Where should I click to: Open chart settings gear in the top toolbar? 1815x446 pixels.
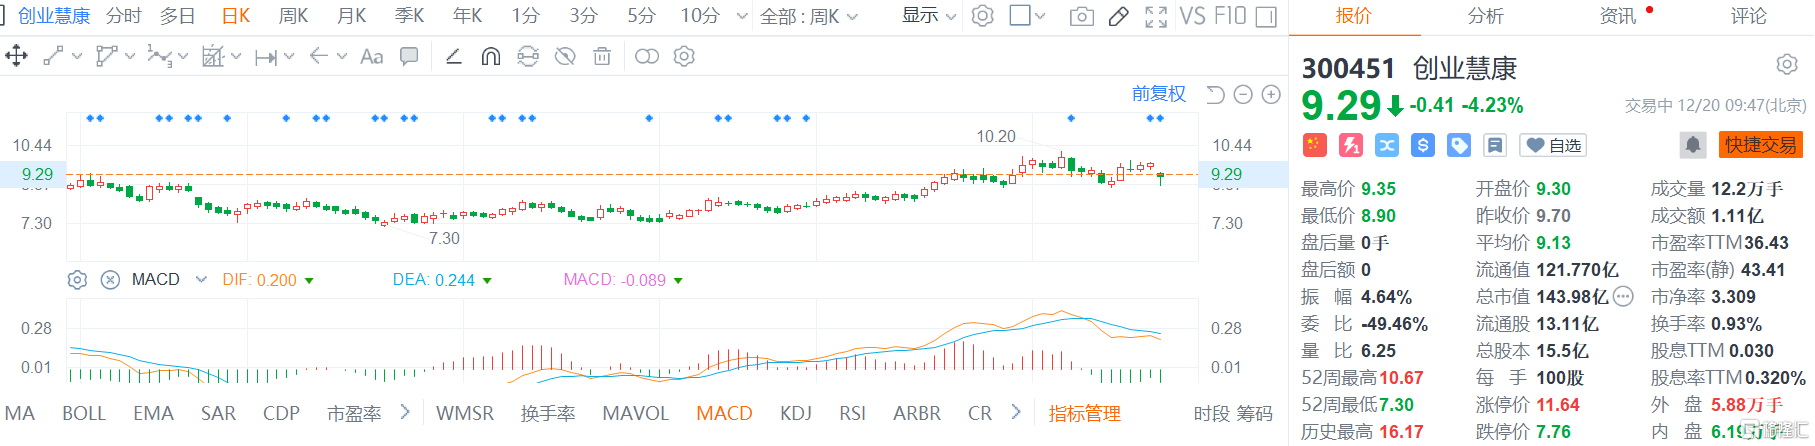tap(983, 16)
